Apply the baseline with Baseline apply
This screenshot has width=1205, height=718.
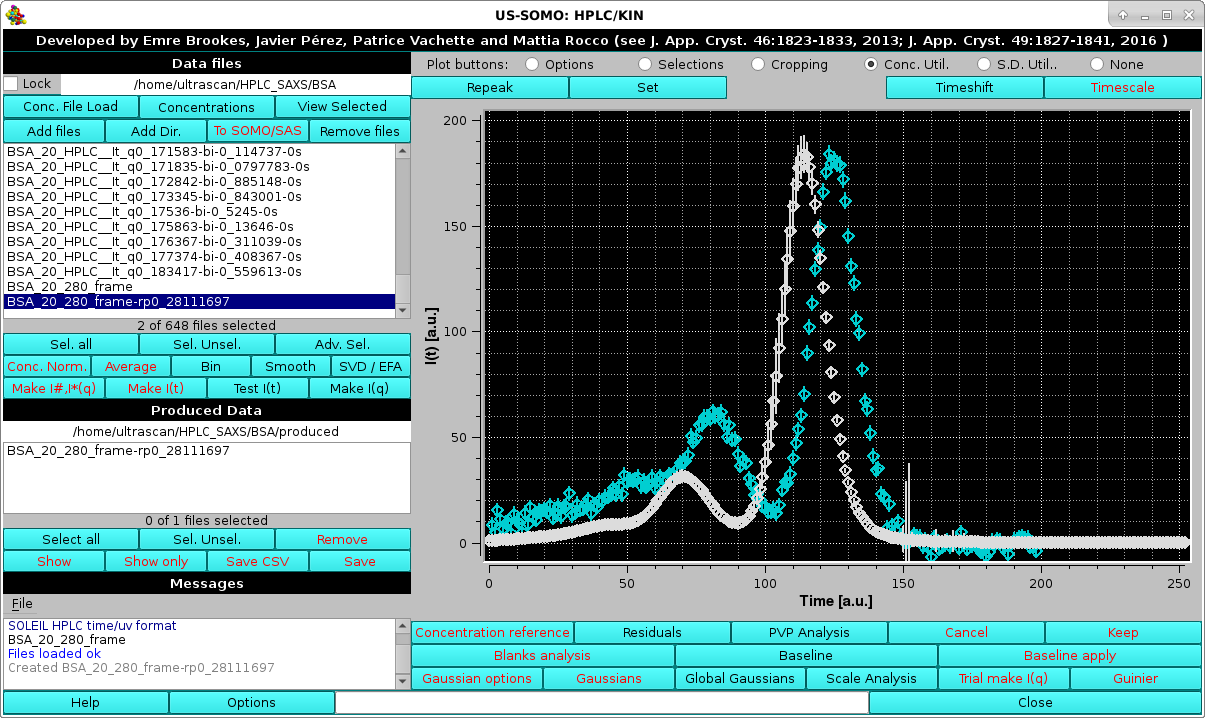1070,655
